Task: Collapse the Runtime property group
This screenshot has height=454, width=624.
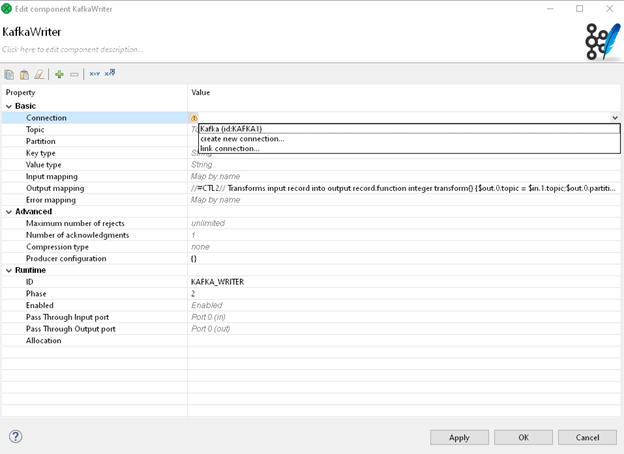Action: (x=9, y=270)
